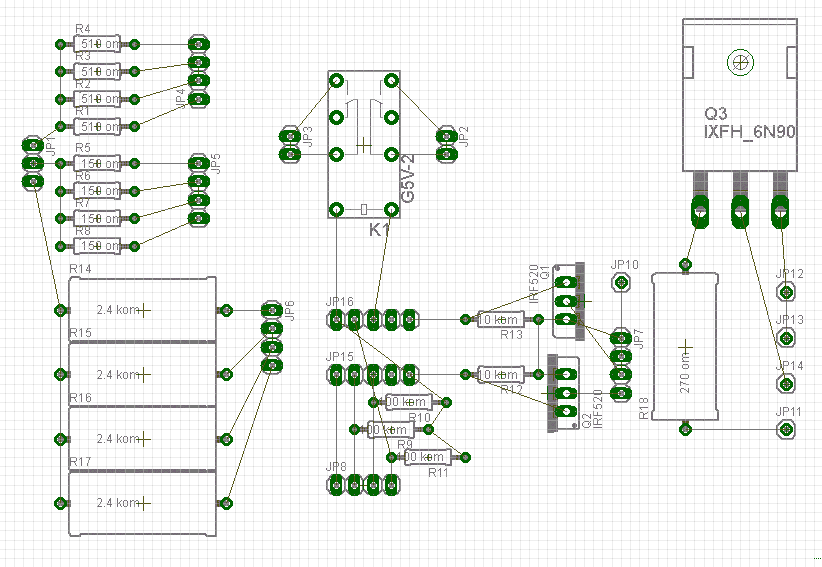Select the JP2 connector label

(463, 136)
